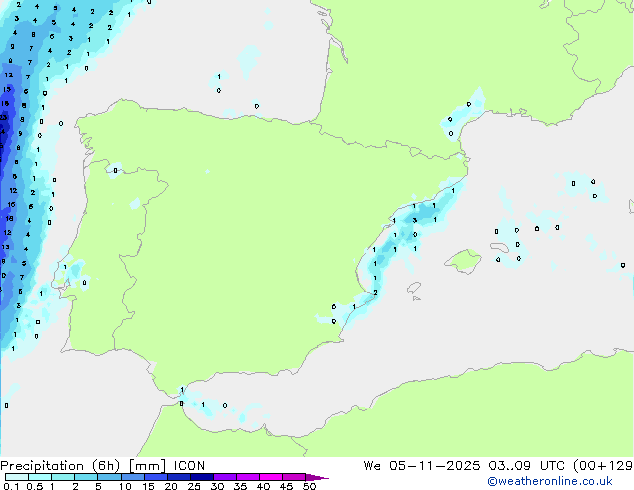Screen dimensions: 634x490
Task: Click the 35–40 mm legend color swatch
Action: [248, 477]
